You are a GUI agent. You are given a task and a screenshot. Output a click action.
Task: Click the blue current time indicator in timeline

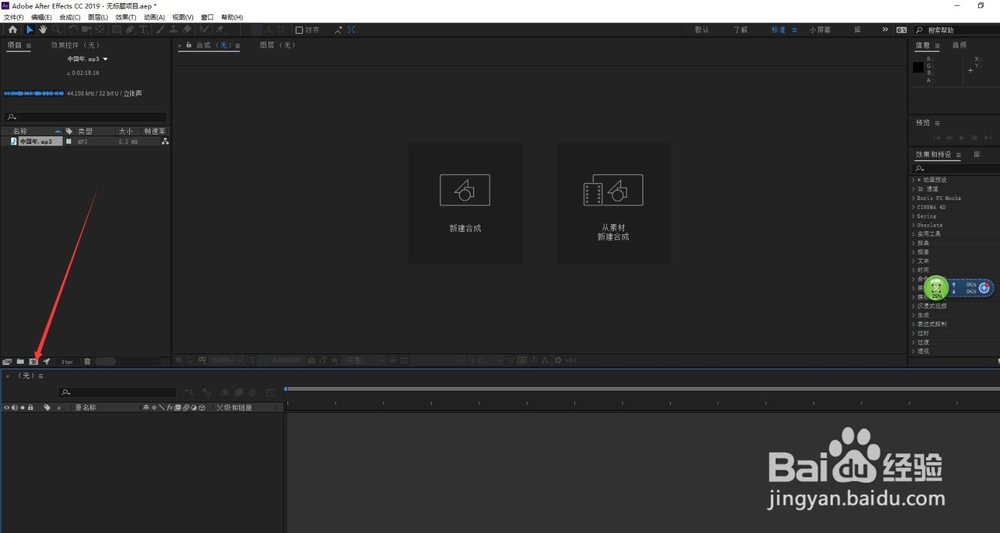286,388
